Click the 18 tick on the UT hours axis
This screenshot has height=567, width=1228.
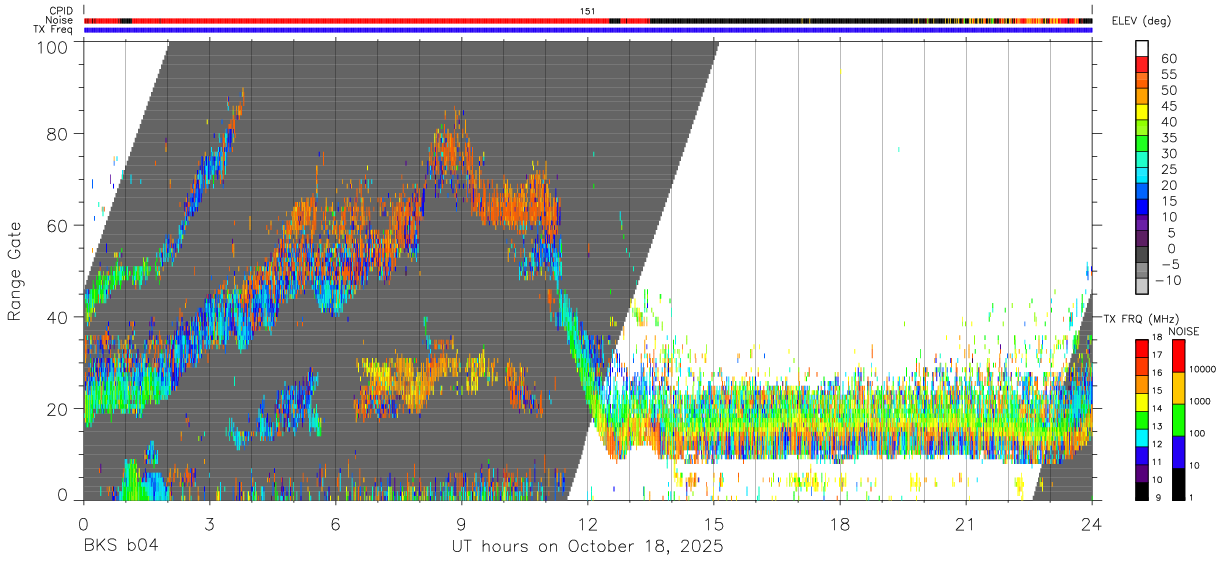(x=840, y=525)
